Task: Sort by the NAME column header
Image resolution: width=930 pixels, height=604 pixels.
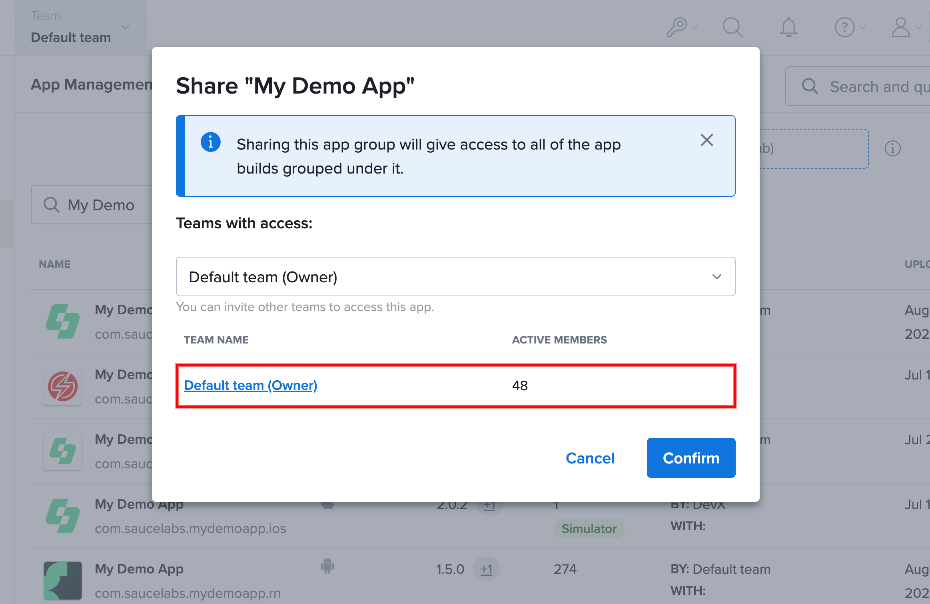Action: point(55,265)
